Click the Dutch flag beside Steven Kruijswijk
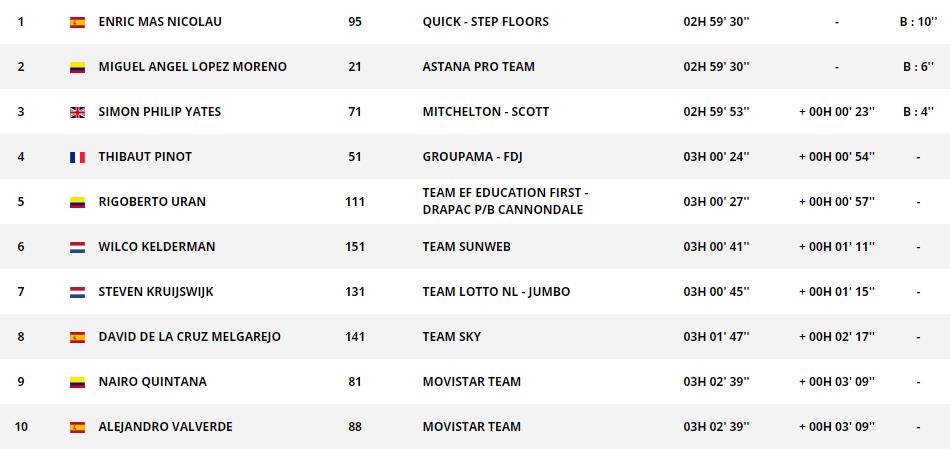This screenshot has width=950, height=449. (77, 292)
